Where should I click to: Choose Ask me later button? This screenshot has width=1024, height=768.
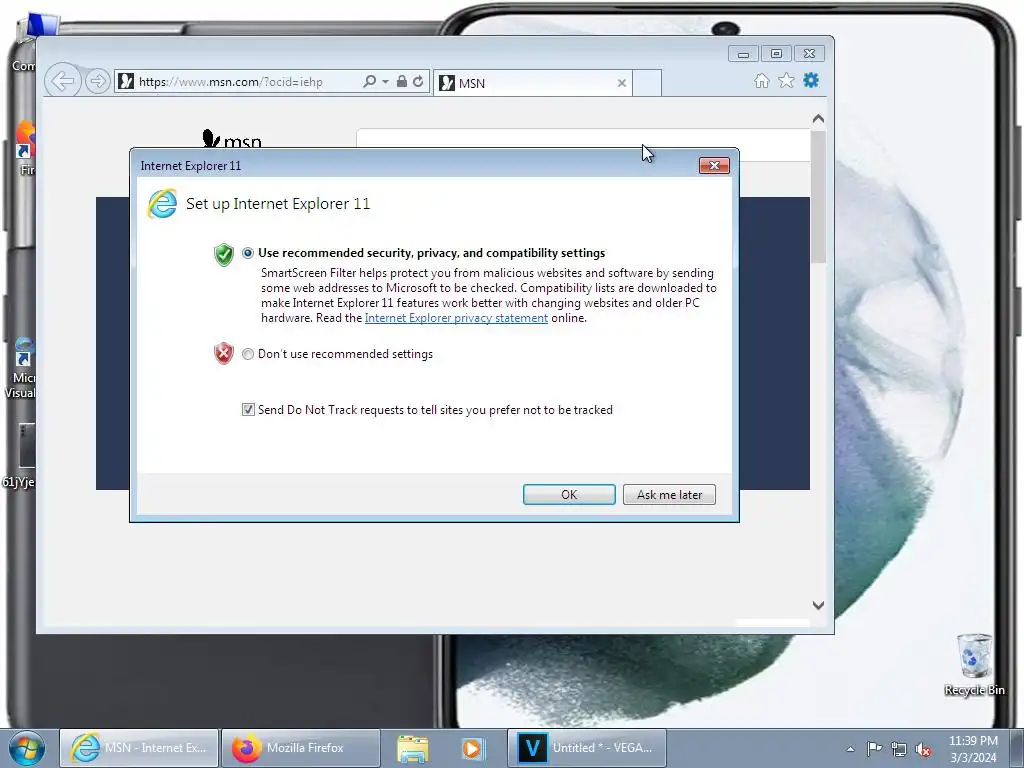(669, 494)
